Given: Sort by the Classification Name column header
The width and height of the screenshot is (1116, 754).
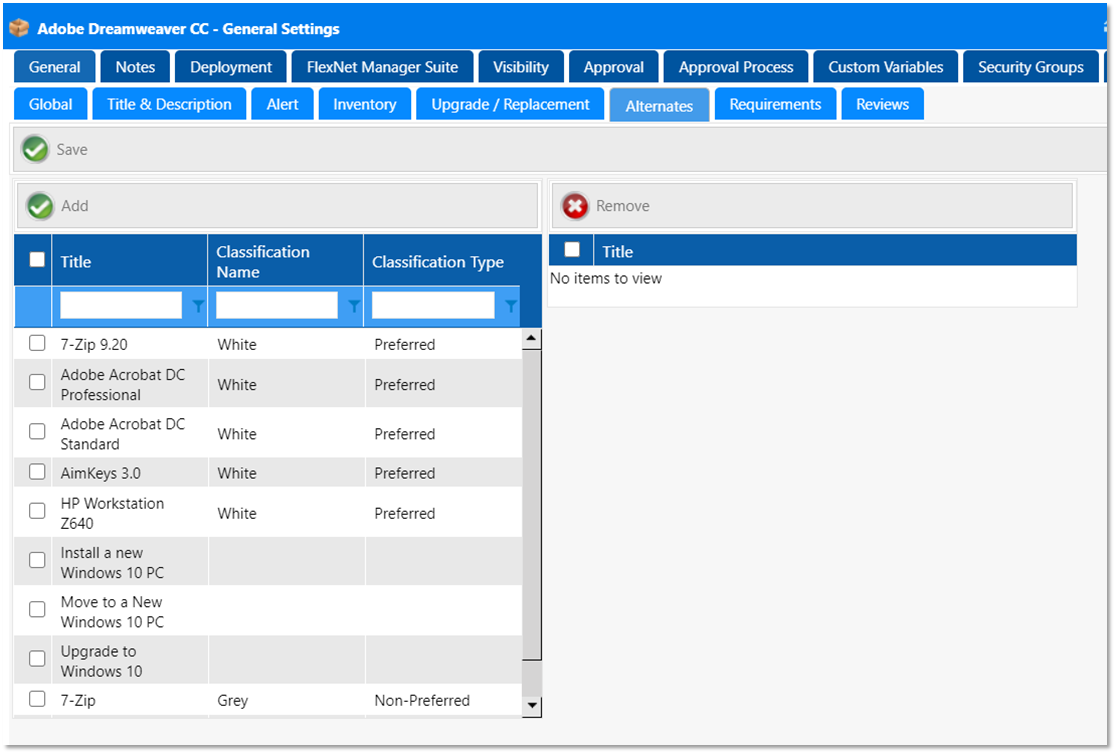Looking at the screenshot, I should 263,261.
